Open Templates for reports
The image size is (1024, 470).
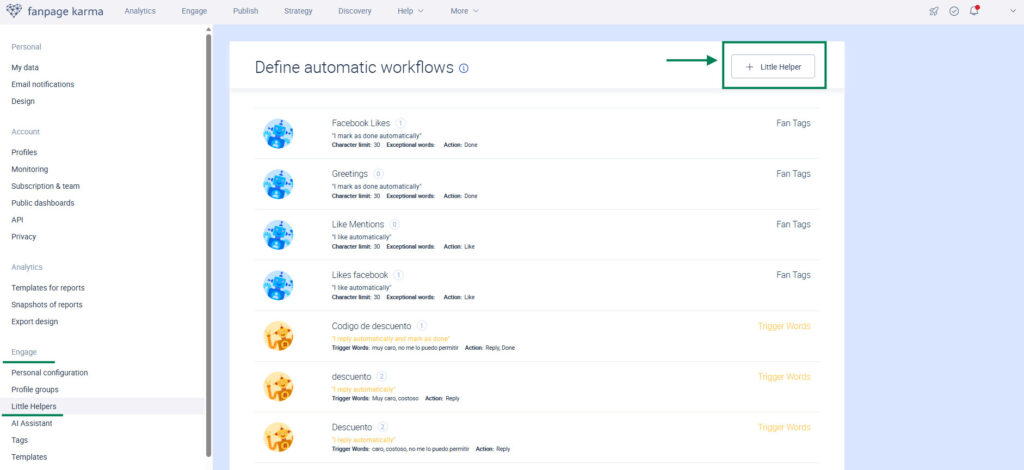48,288
